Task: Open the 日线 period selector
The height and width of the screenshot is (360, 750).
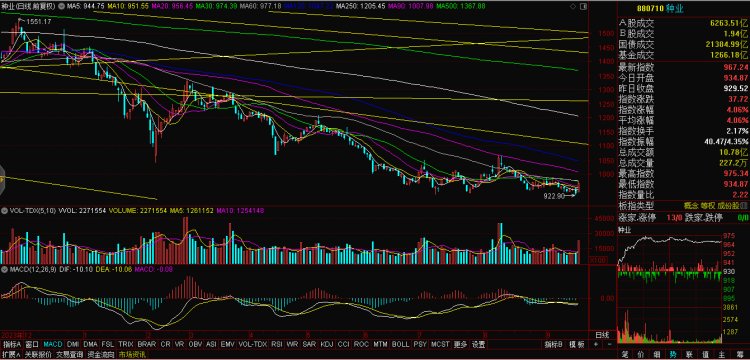Action: pyautogui.click(x=602, y=335)
